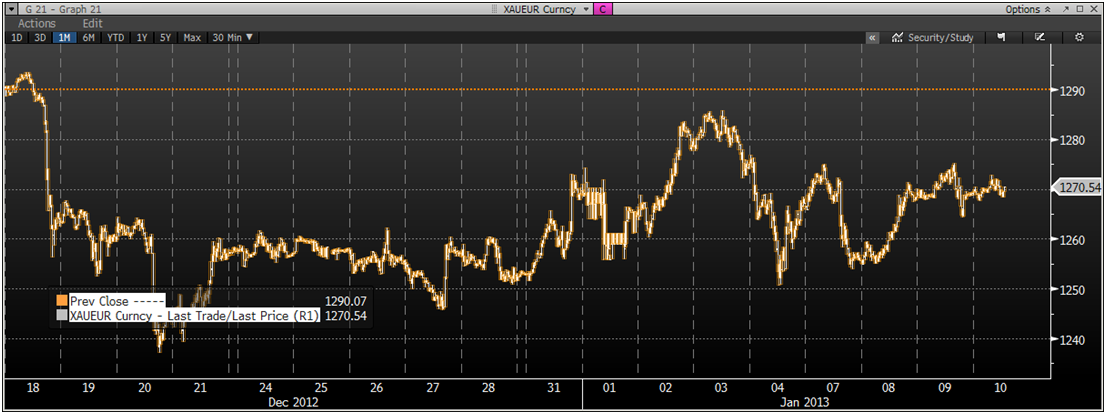Click the edit pencil chart icon

[x=1039, y=37]
